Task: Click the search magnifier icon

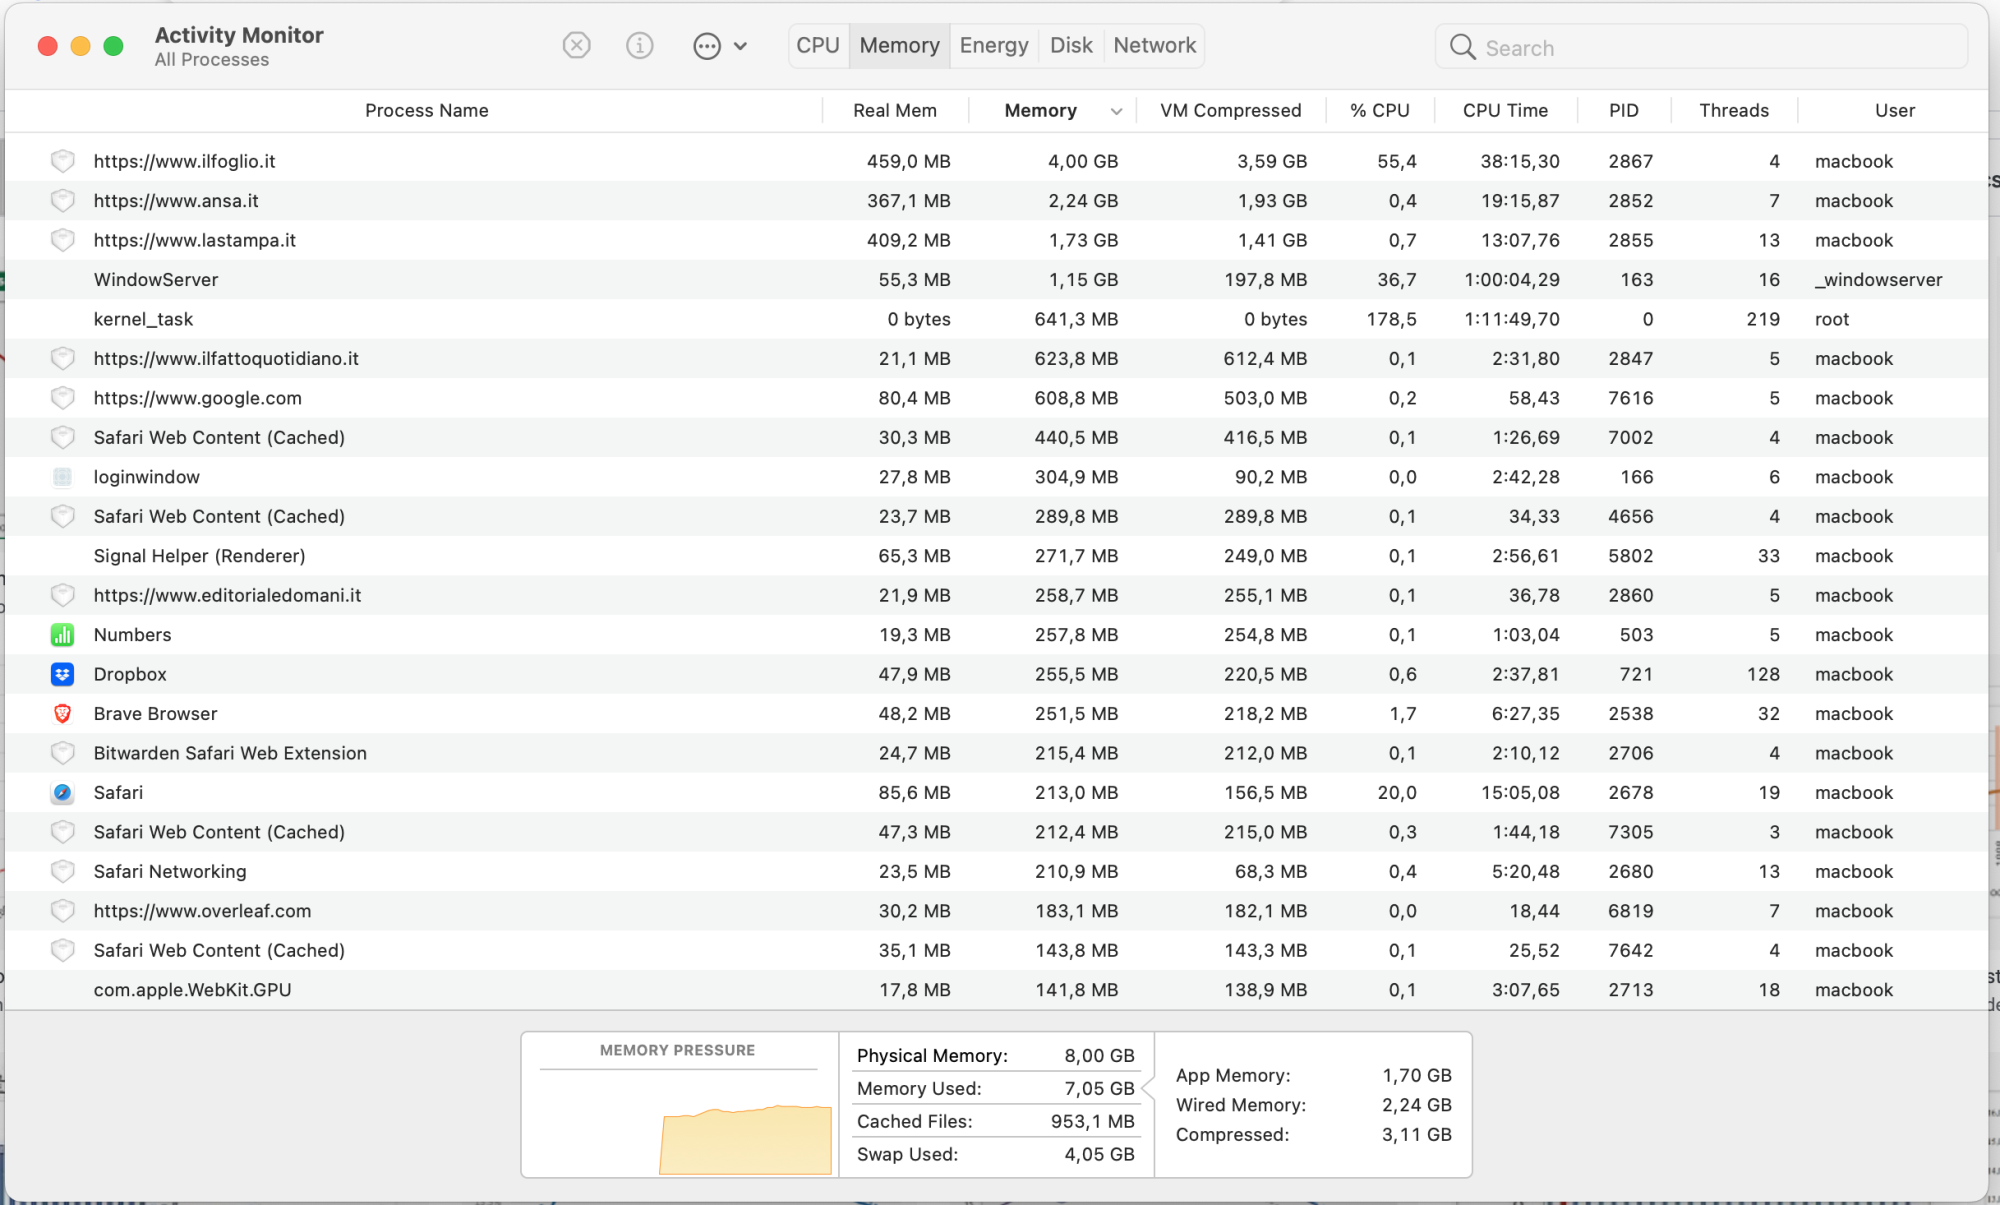Action: click(1462, 47)
